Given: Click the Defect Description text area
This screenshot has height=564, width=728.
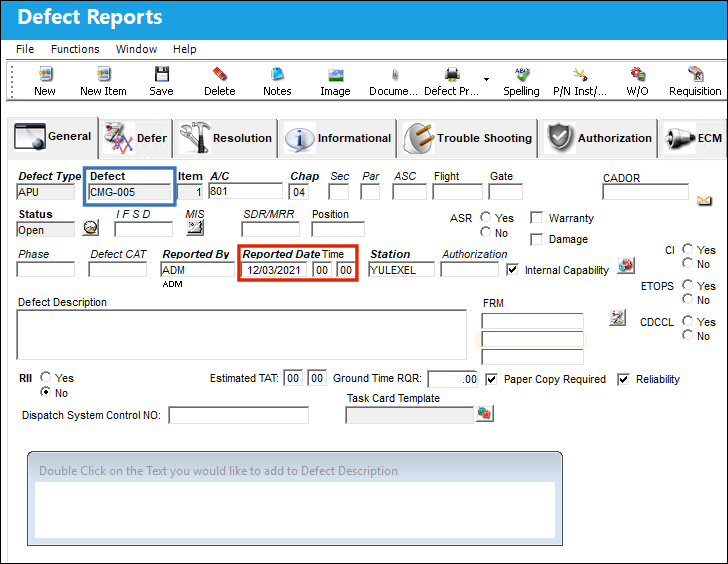Looking at the screenshot, I should (x=241, y=335).
